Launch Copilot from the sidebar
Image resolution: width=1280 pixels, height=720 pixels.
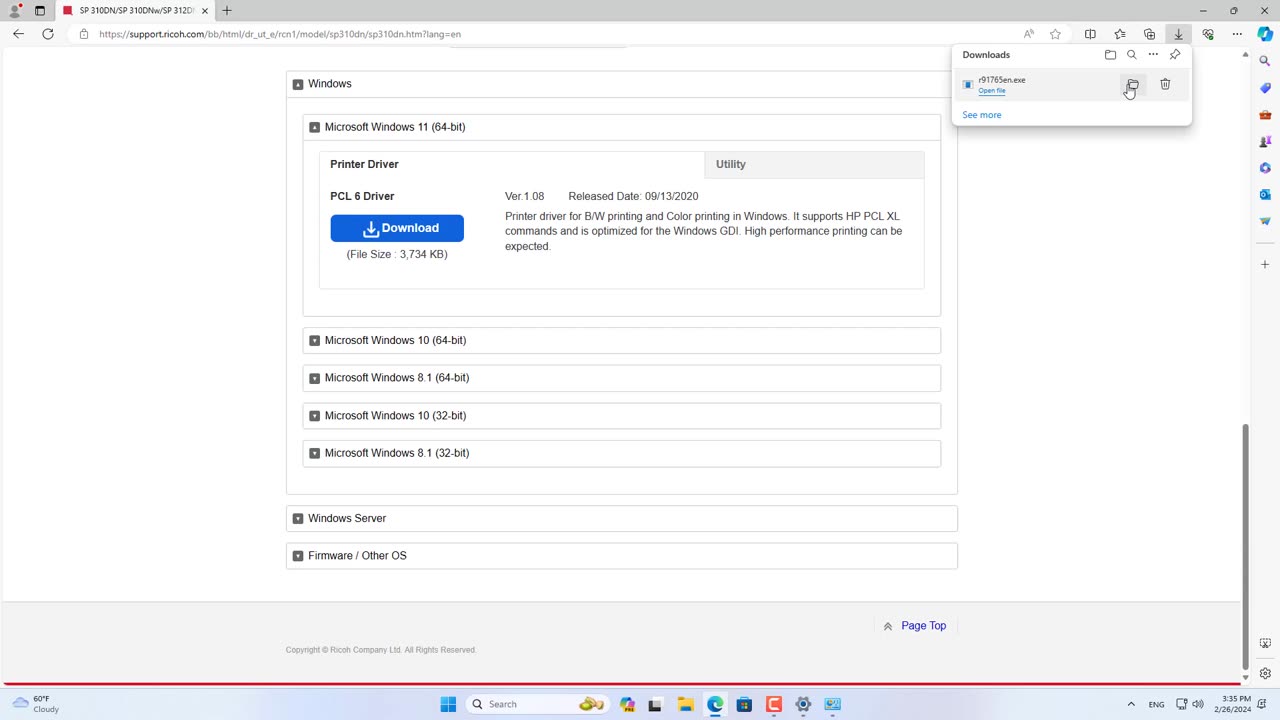[x=1265, y=34]
